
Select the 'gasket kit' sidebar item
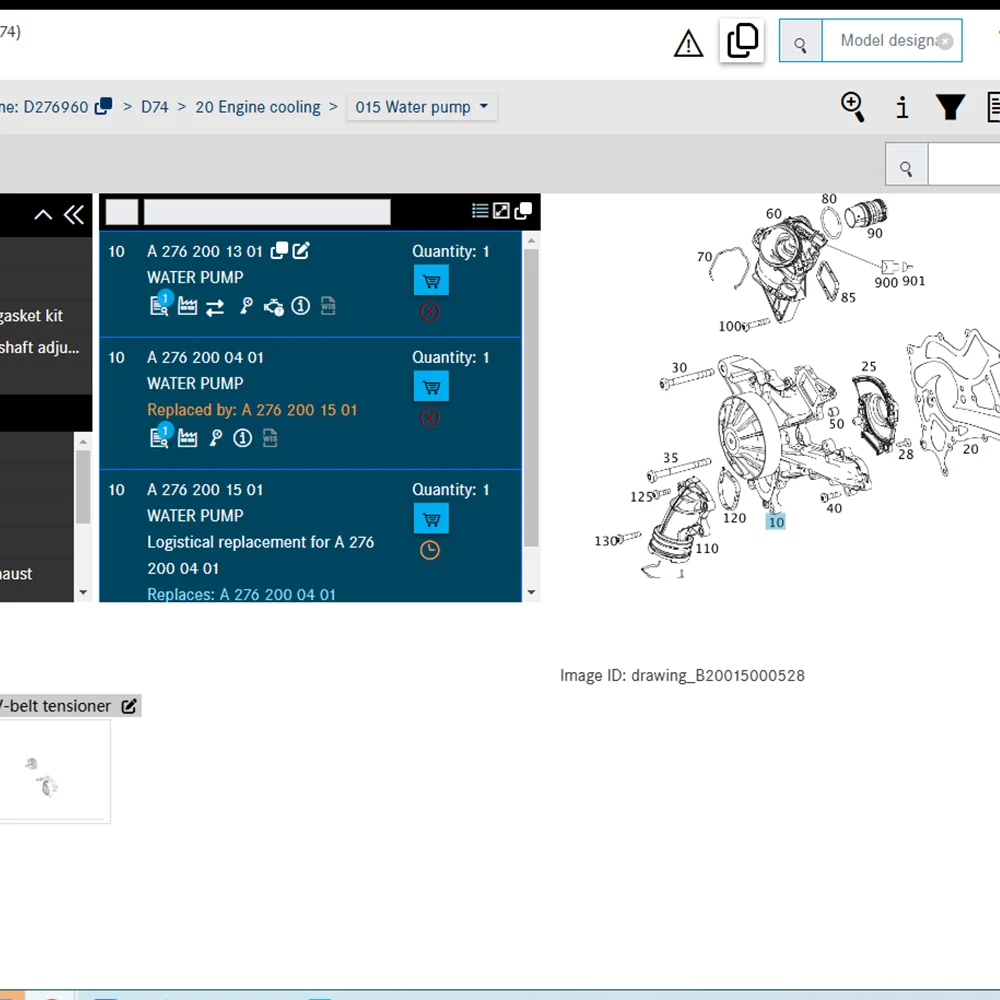pos(31,316)
